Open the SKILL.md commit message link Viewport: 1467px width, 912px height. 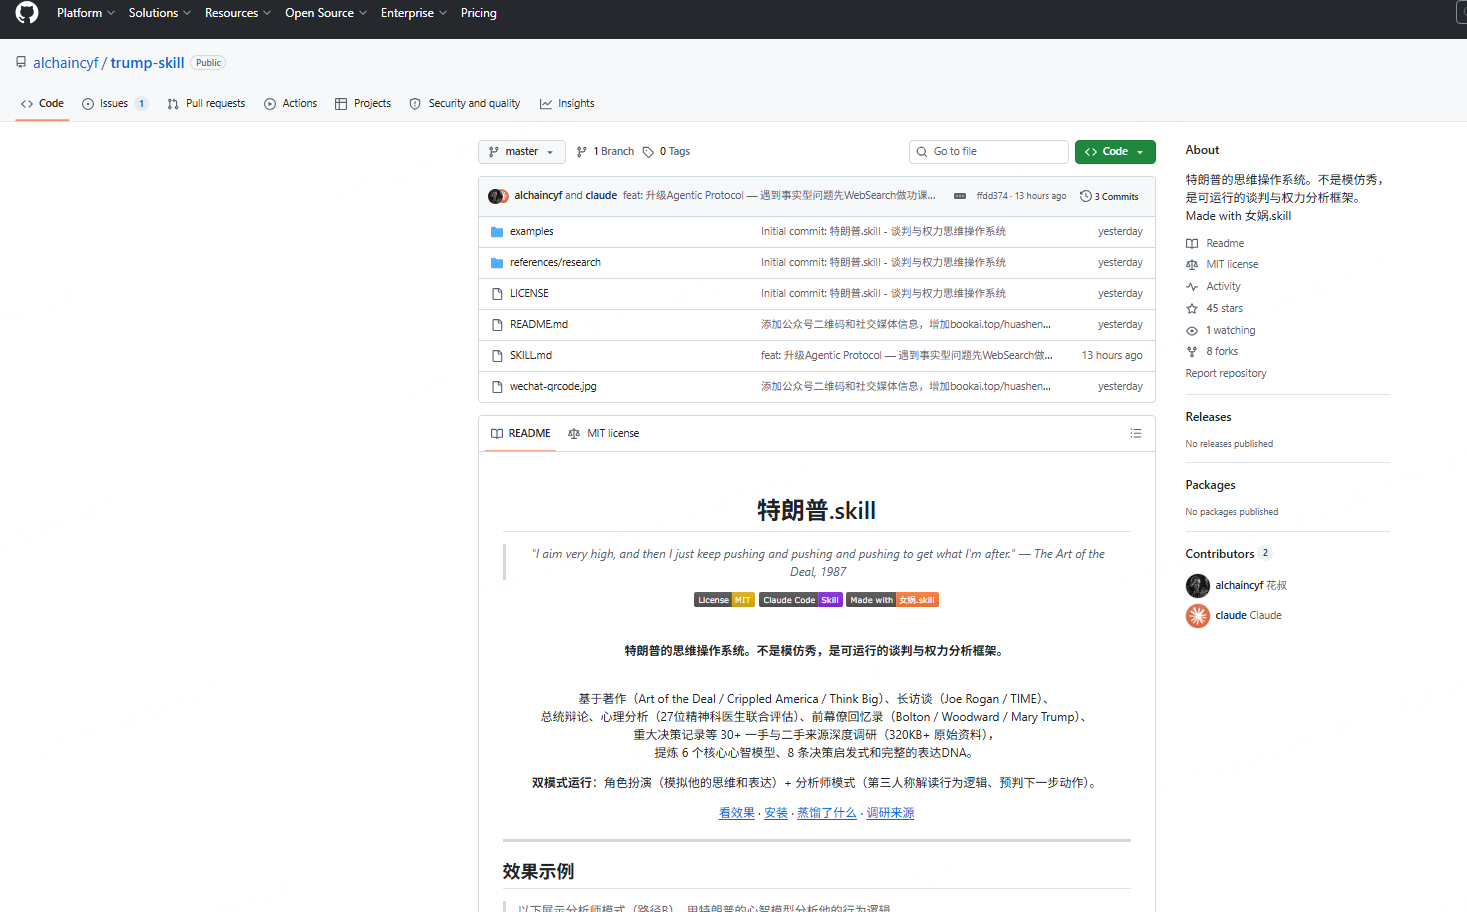tap(906, 356)
